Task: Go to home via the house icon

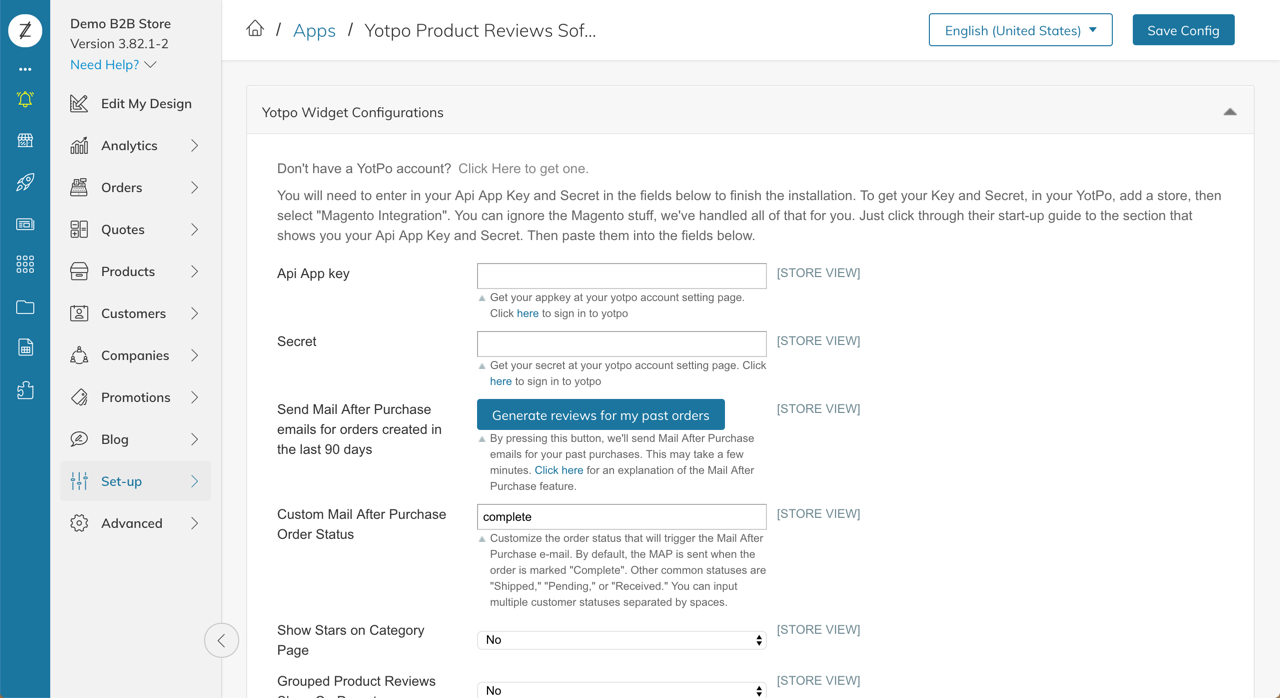Action: pyautogui.click(x=255, y=29)
